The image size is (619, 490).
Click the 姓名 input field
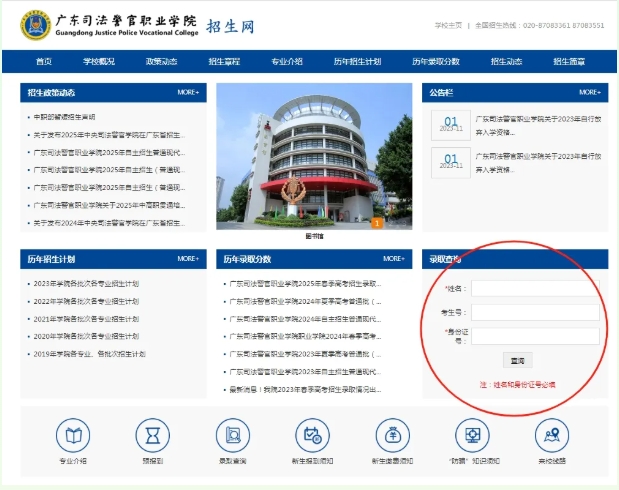(x=535, y=288)
